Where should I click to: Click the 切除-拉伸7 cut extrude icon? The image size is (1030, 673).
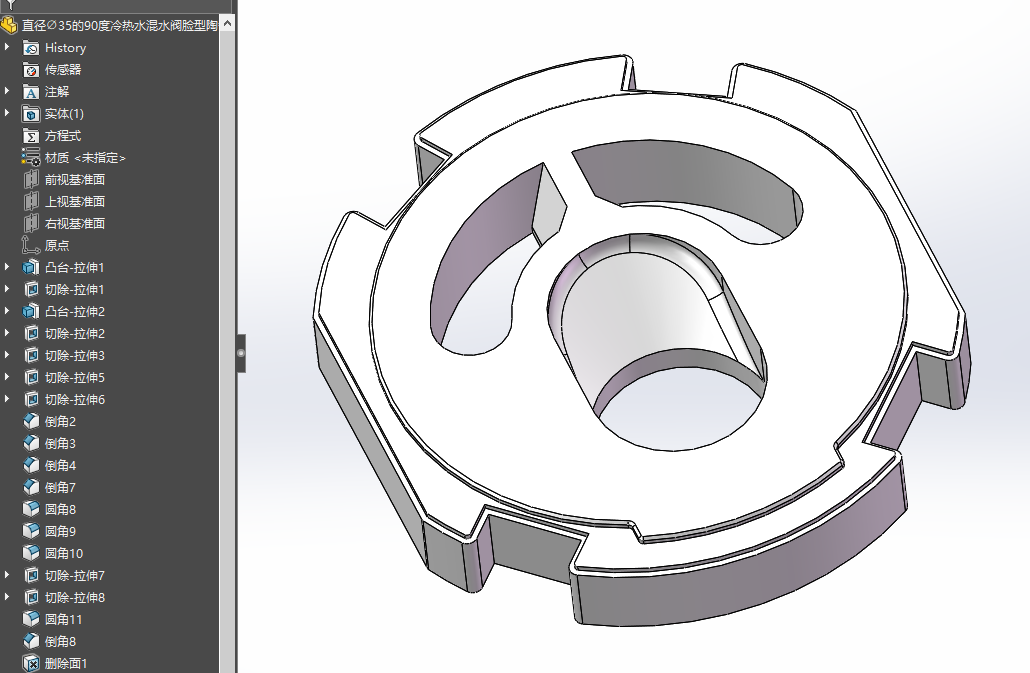[x=31, y=576]
